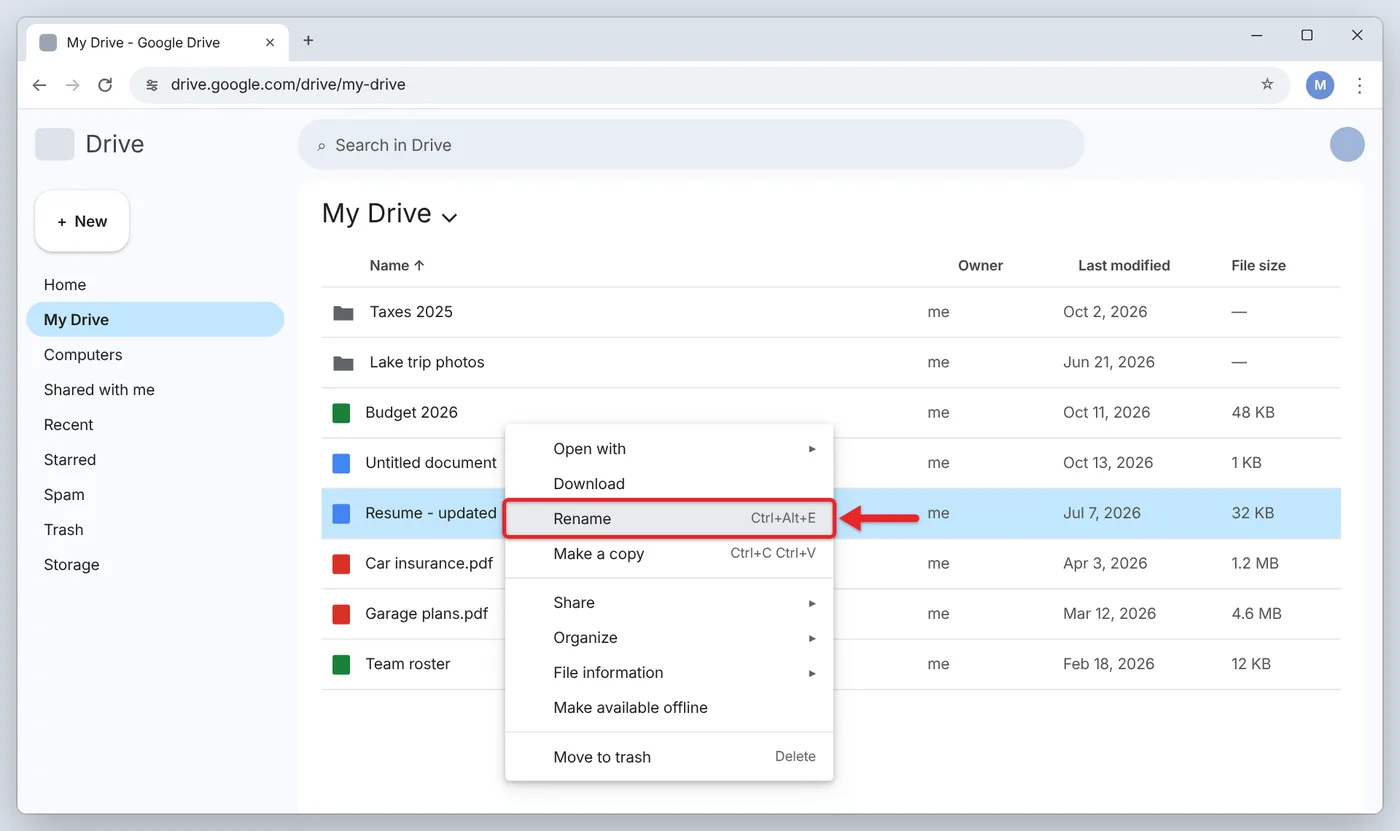
Task: Select the Taxes 2025 folder name
Action: click(411, 312)
